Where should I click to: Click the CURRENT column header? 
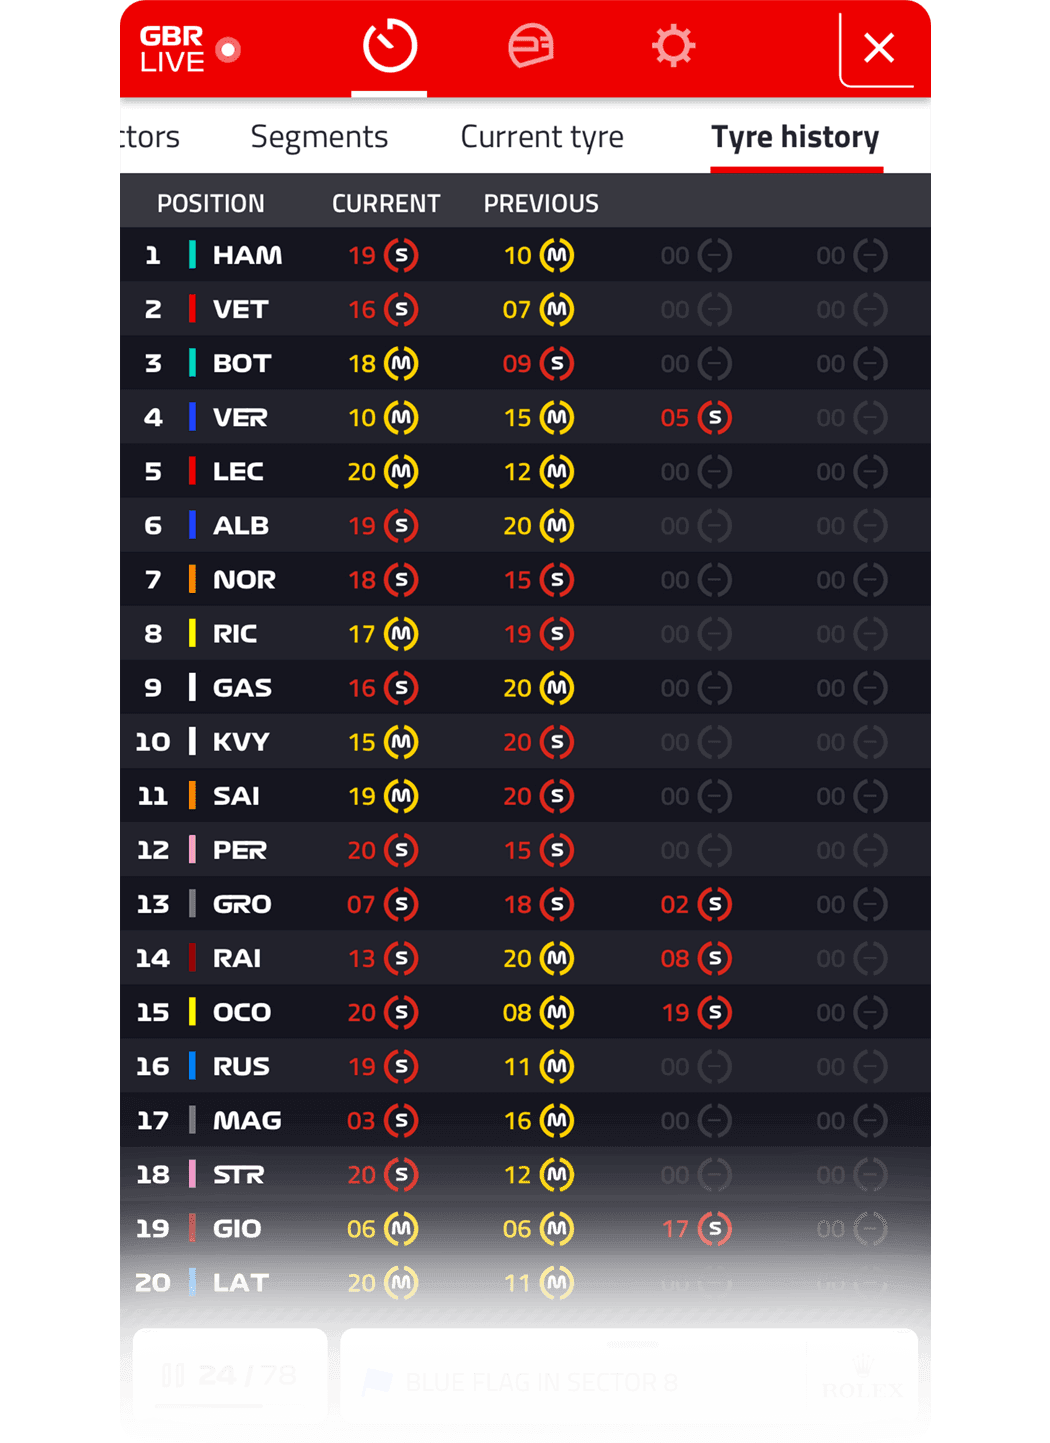386,203
